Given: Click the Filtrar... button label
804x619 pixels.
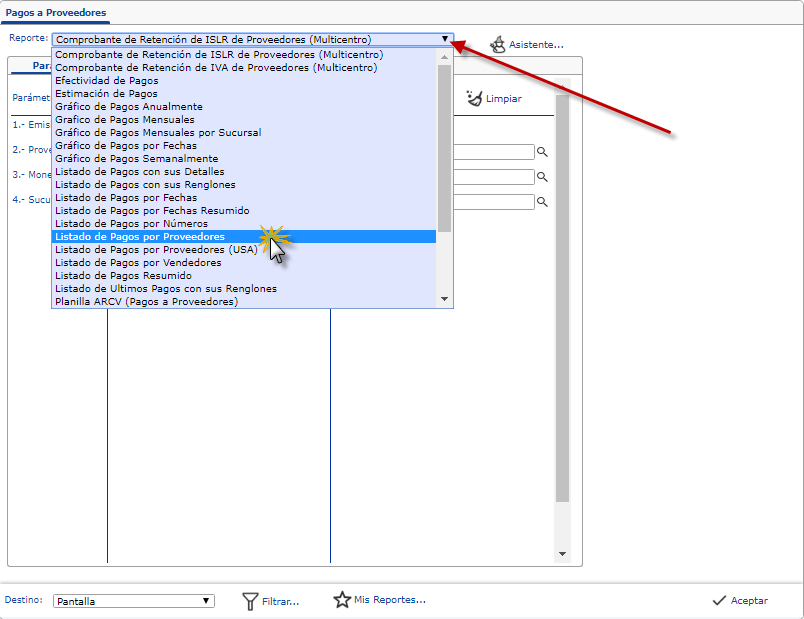Looking at the screenshot, I should click(x=280, y=602).
